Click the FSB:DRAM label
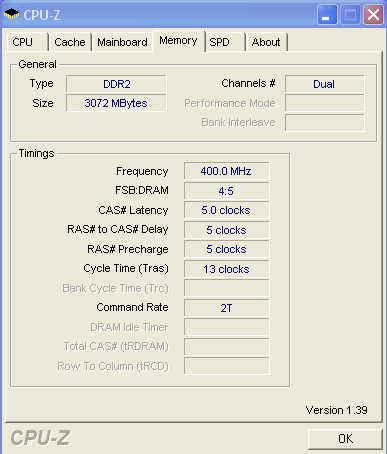The height and width of the screenshot is (454, 387). [x=142, y=190]
